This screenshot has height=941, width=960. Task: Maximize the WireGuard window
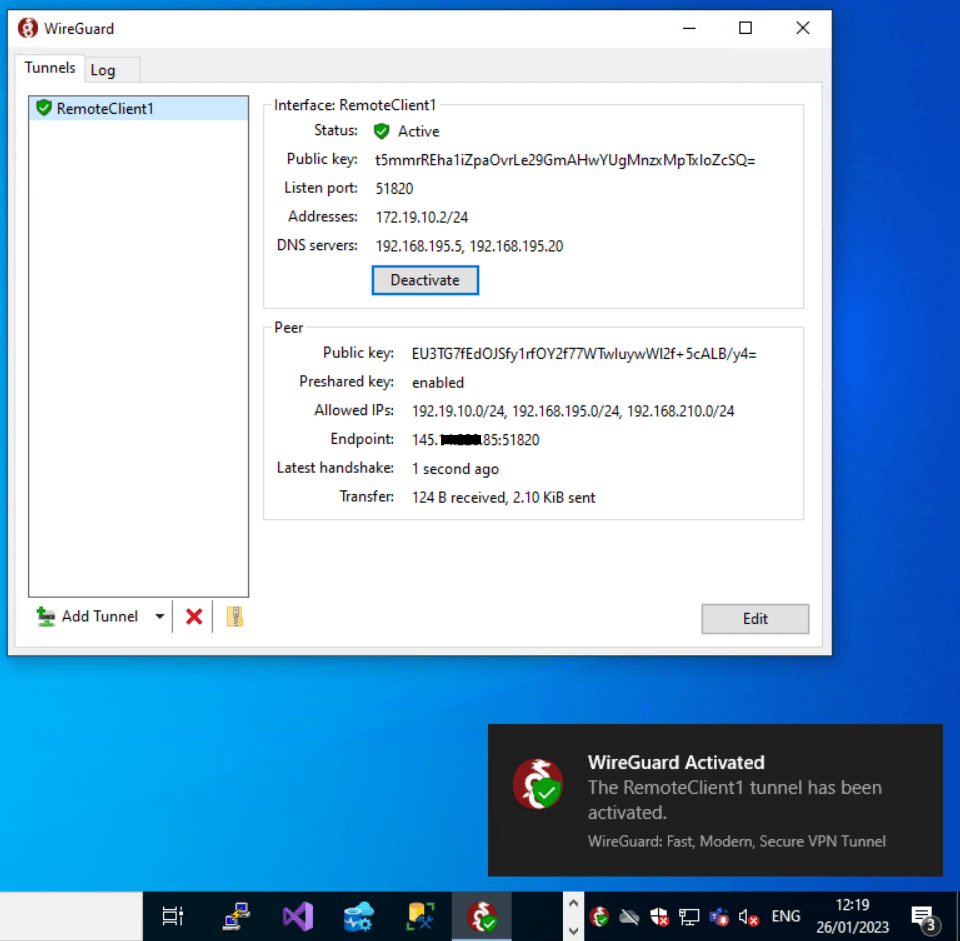pyautogui.click(x=745, y=28)
